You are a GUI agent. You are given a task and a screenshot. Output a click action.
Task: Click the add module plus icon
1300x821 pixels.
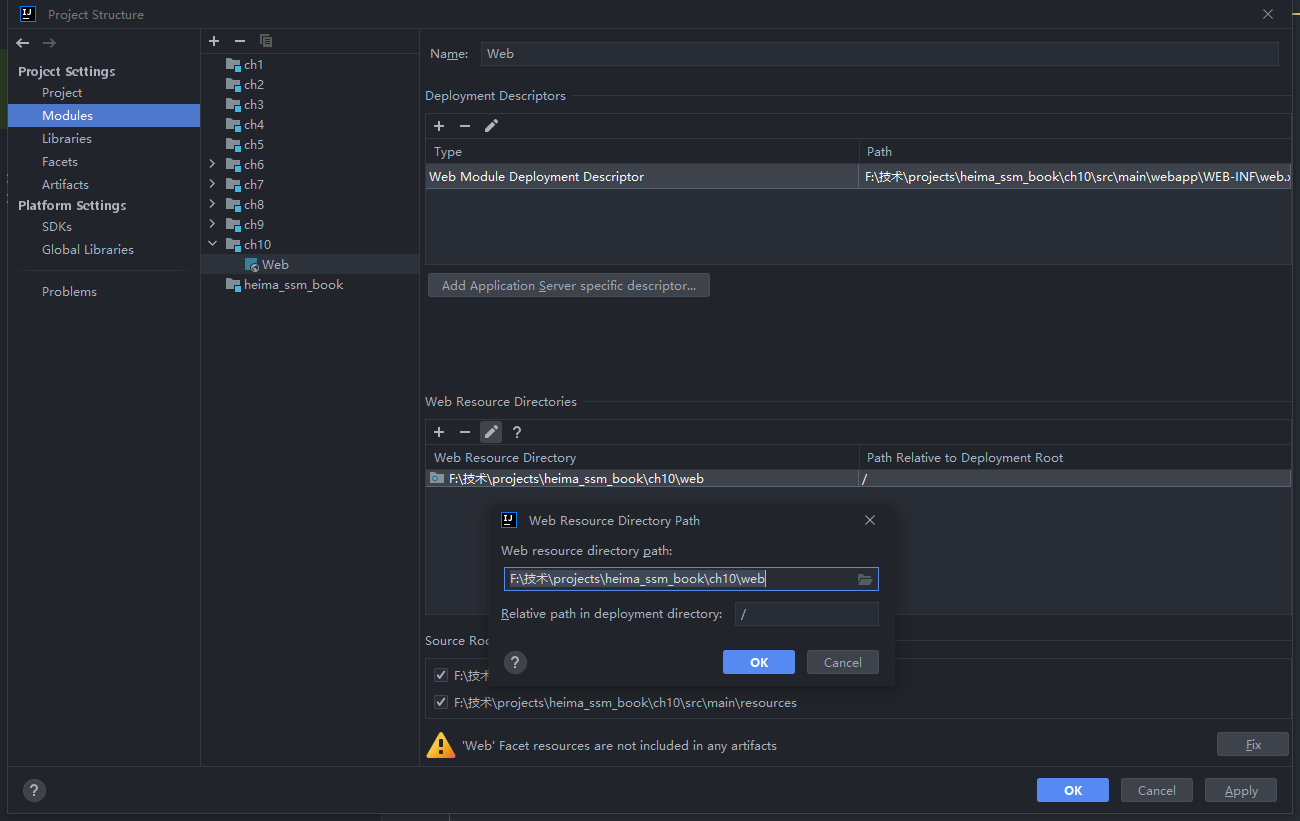pyautogui.click(x=213, y=41)
